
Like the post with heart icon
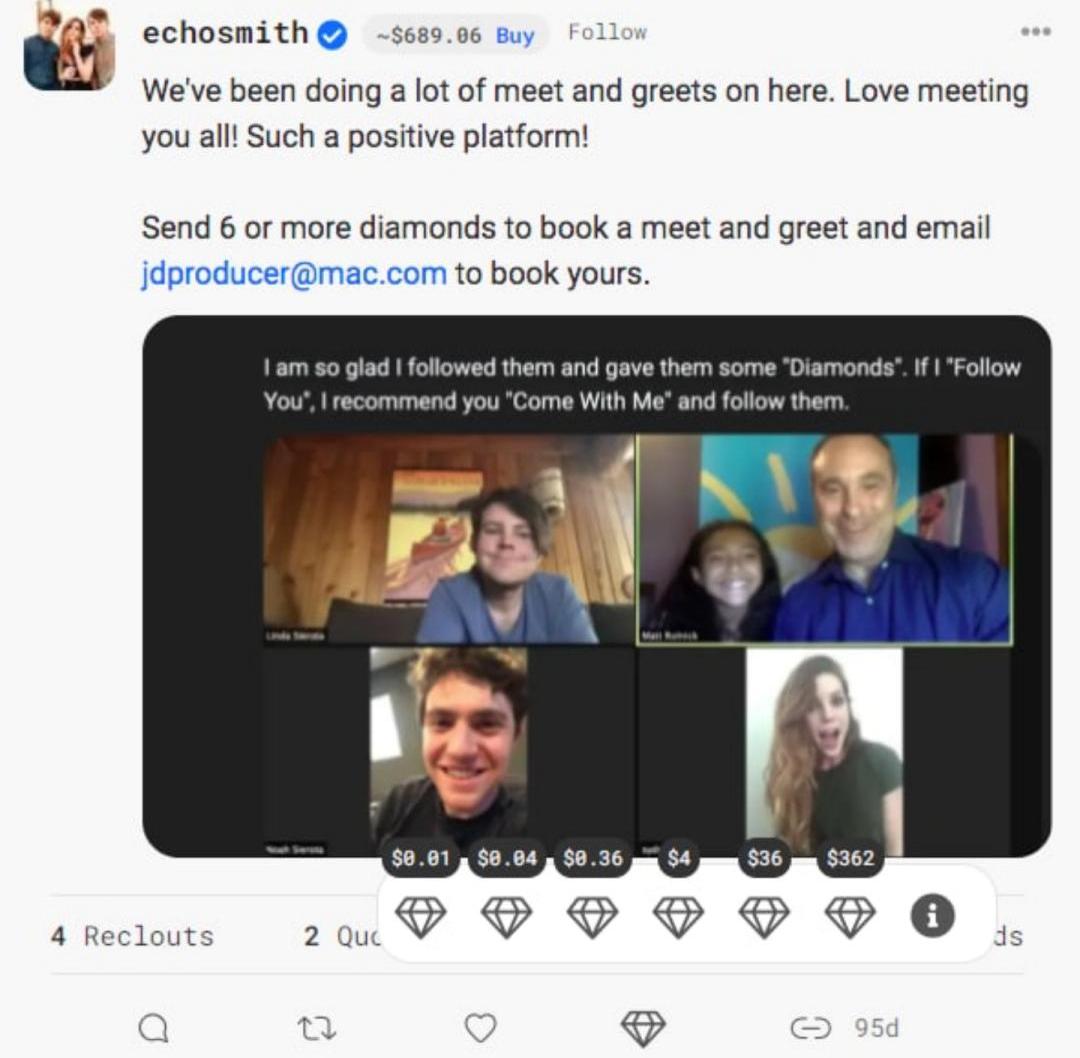pyautogui.click(x=481, y=1028)
